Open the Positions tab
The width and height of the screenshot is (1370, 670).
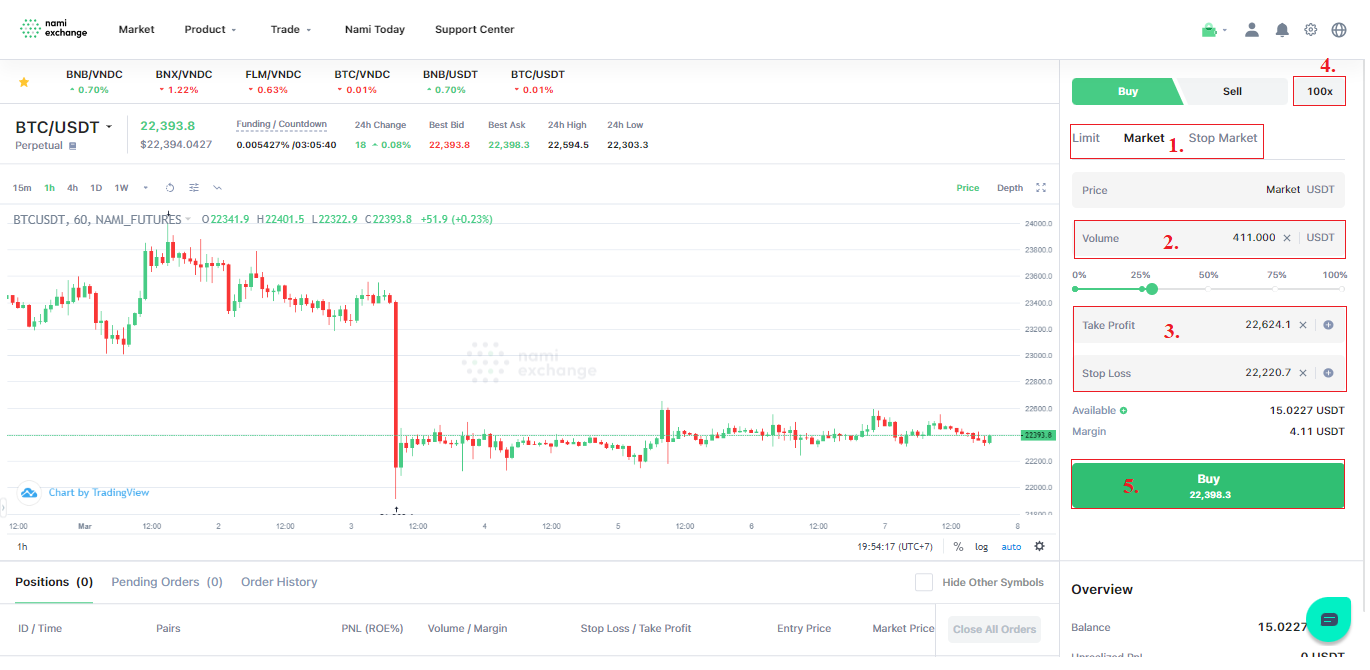[x=54, y=582]
